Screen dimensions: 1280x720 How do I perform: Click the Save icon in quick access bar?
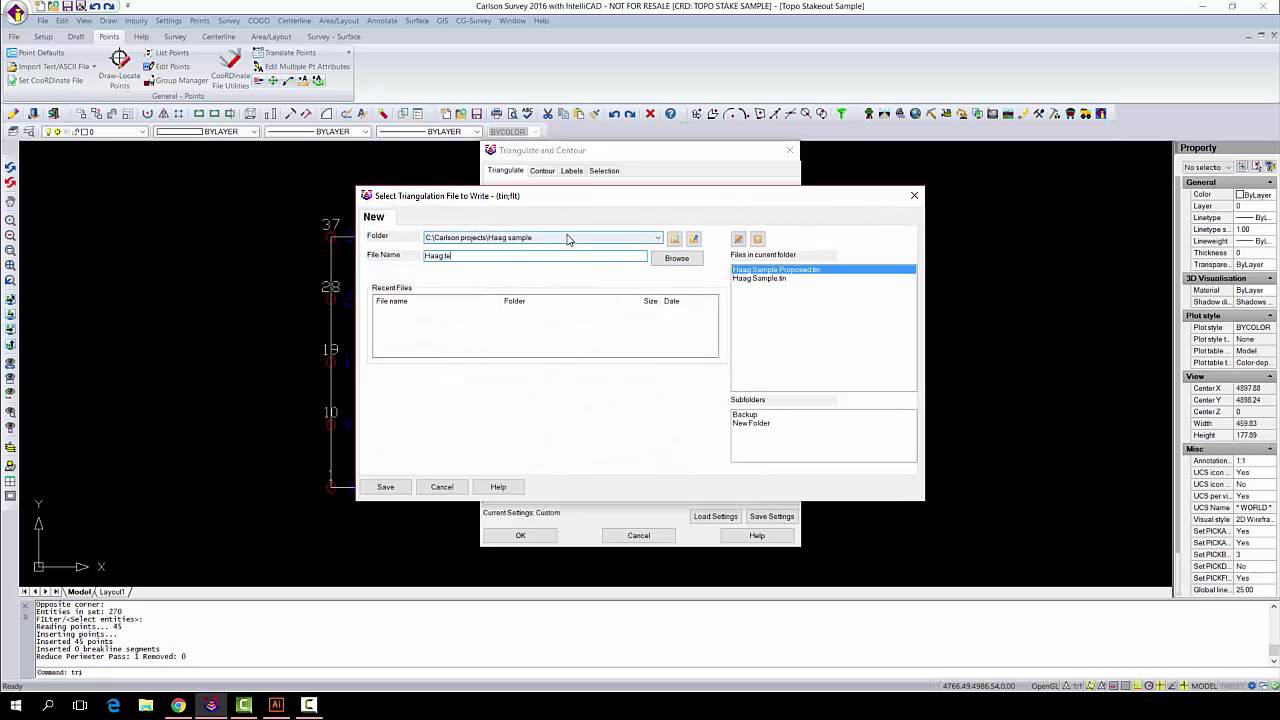67,6
